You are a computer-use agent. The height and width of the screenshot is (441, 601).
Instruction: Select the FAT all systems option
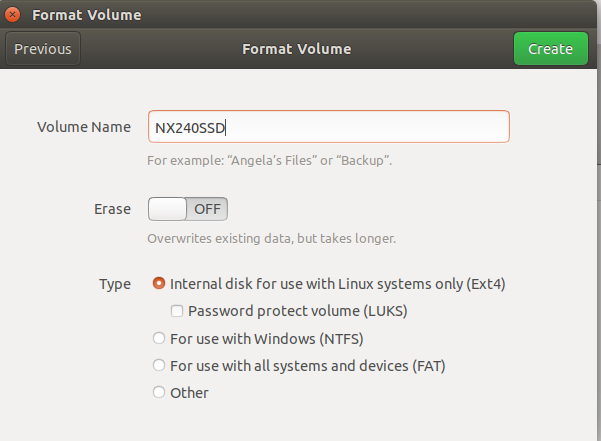(158, 366)
